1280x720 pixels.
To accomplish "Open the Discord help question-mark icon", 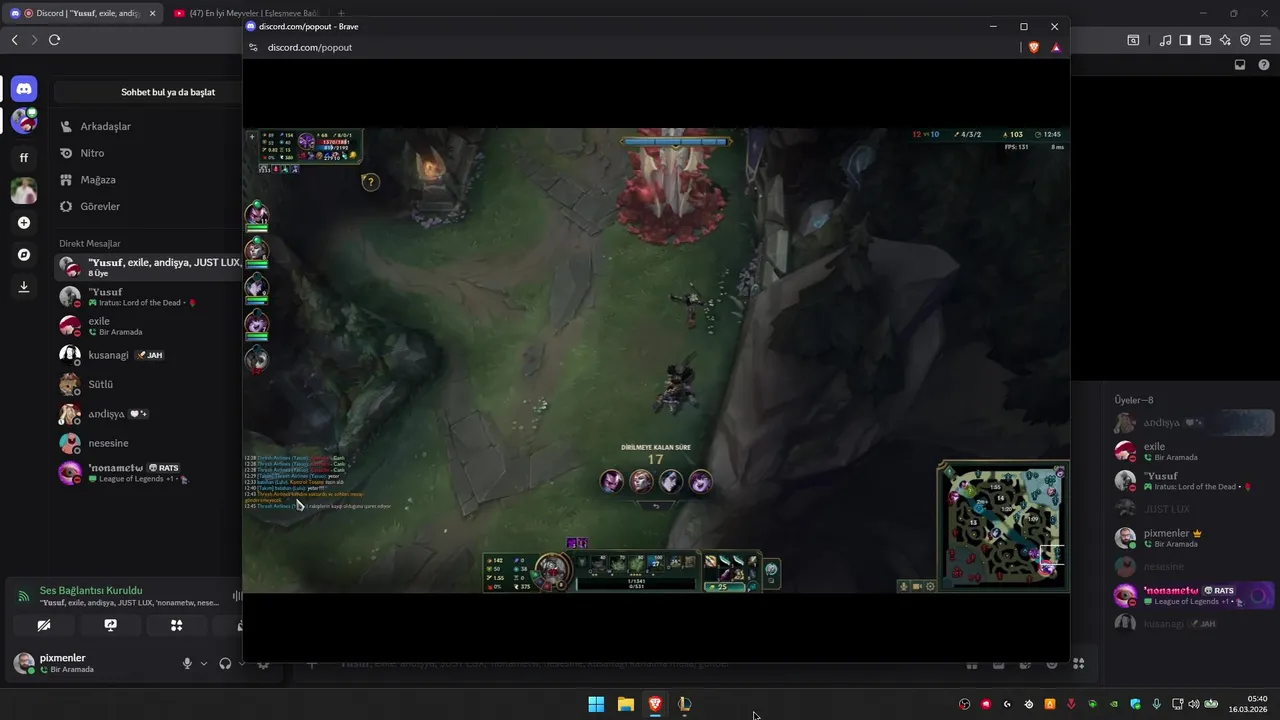I will point(1264,65).
